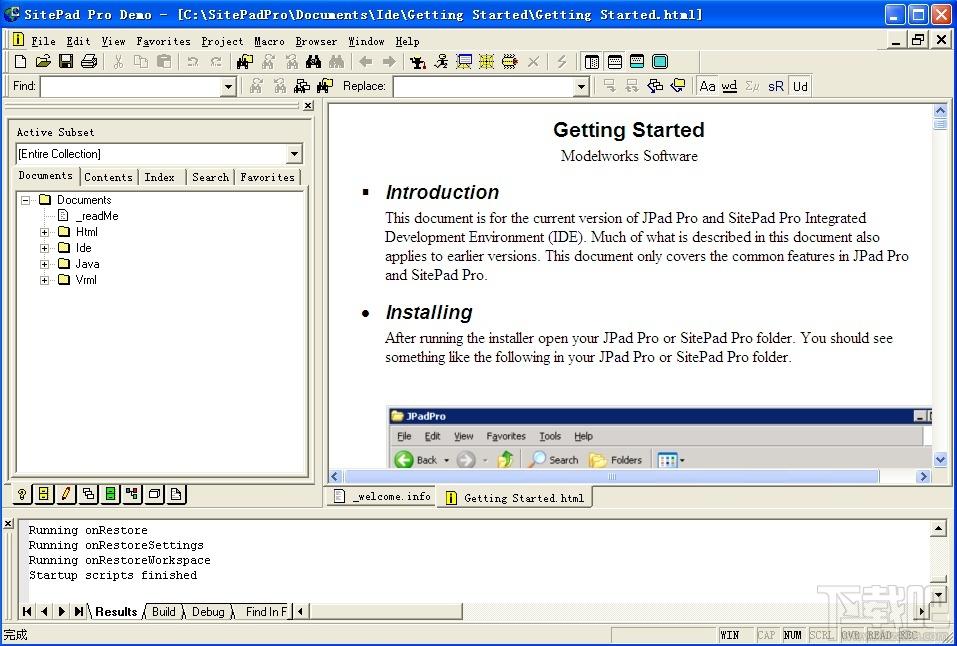
Task: Click inside the Find text input field
Action: click(x=131, y=87)
